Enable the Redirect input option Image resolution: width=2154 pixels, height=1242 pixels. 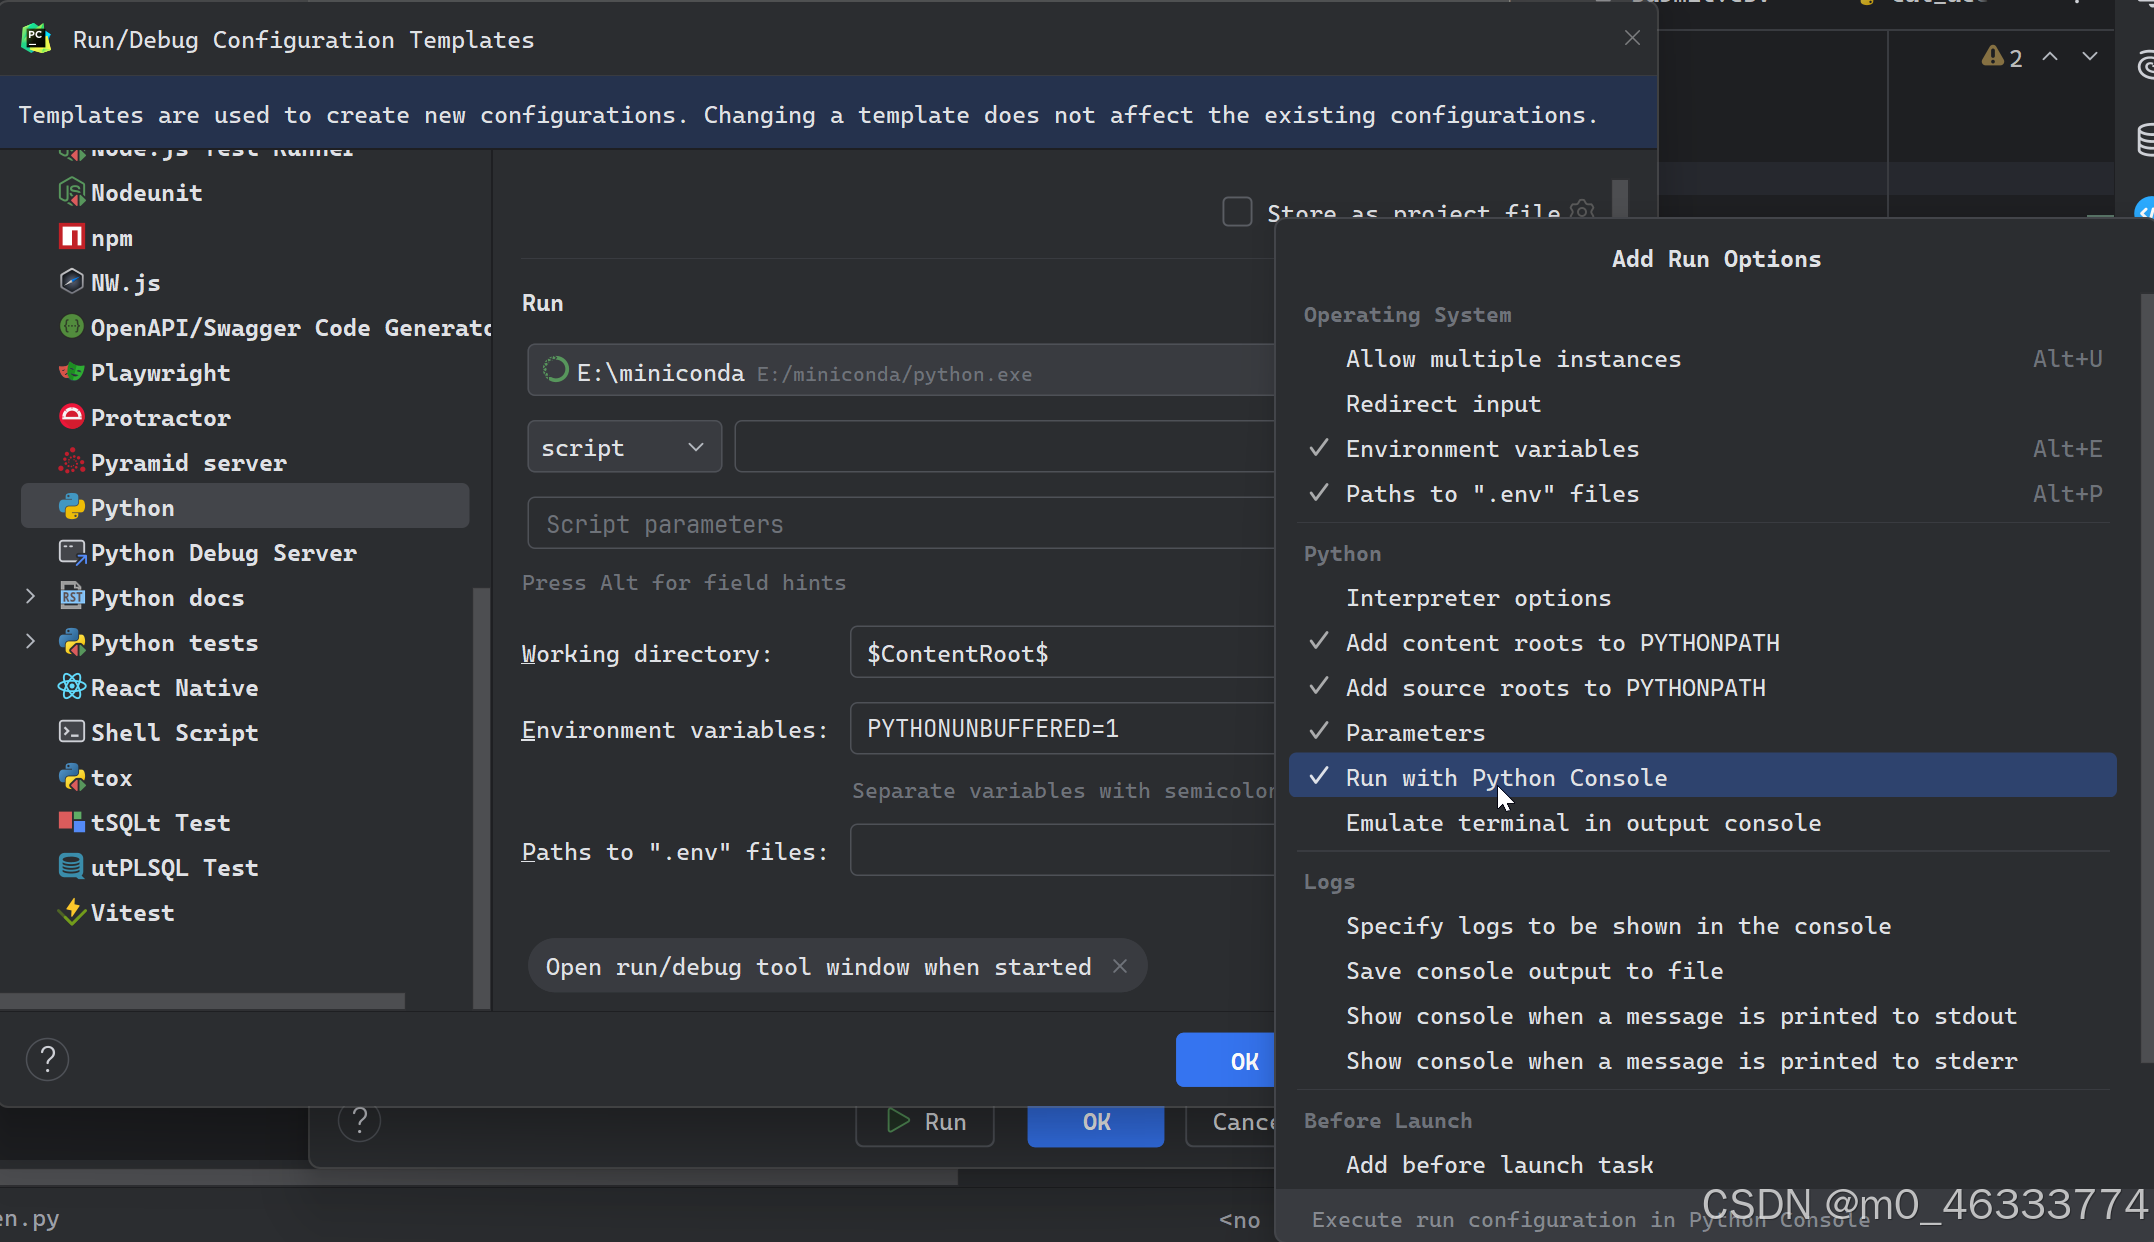[1443, 404]
